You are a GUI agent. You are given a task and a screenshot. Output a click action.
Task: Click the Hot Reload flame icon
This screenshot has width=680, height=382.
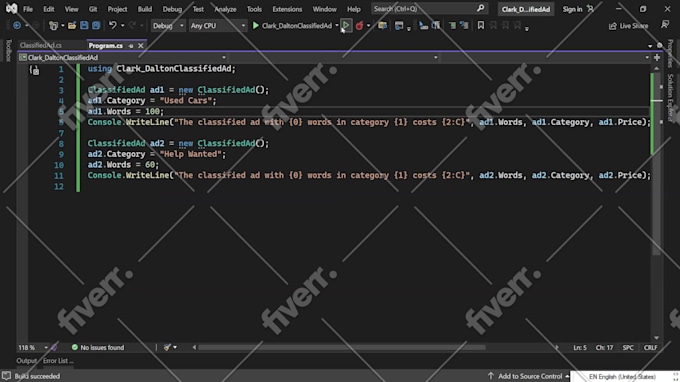pyautogui.click(x=359, y=26)
